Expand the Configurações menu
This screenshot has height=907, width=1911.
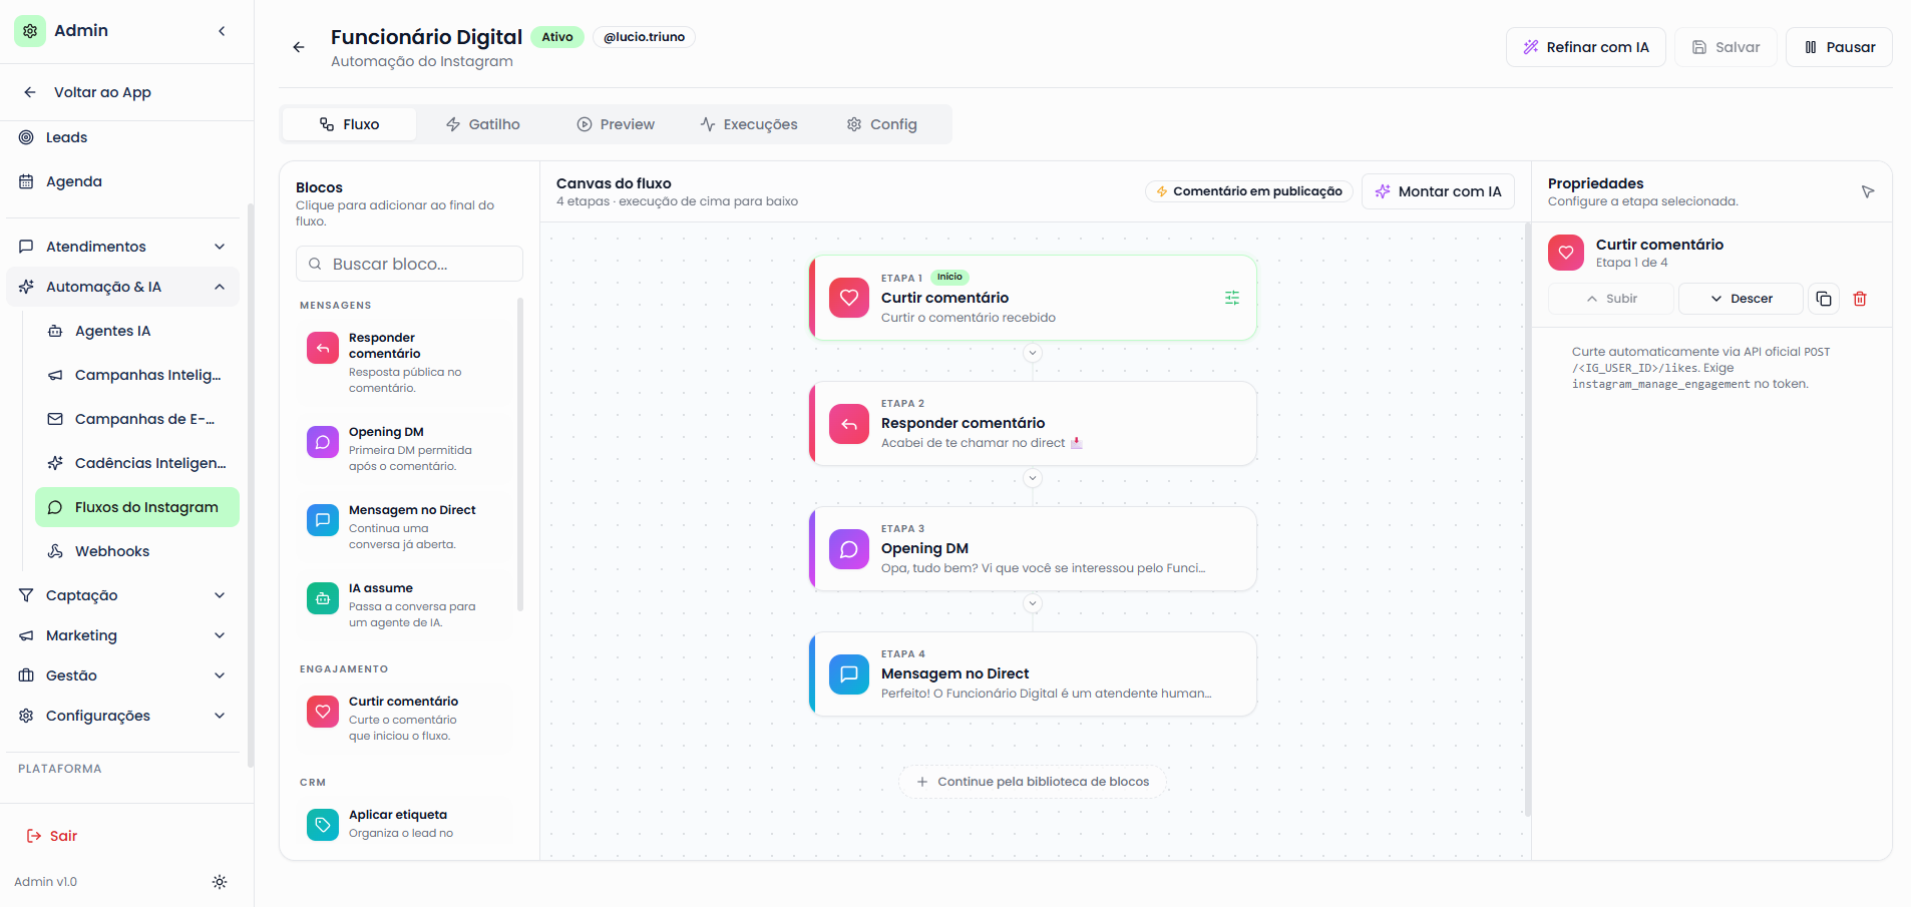point(123,715)
